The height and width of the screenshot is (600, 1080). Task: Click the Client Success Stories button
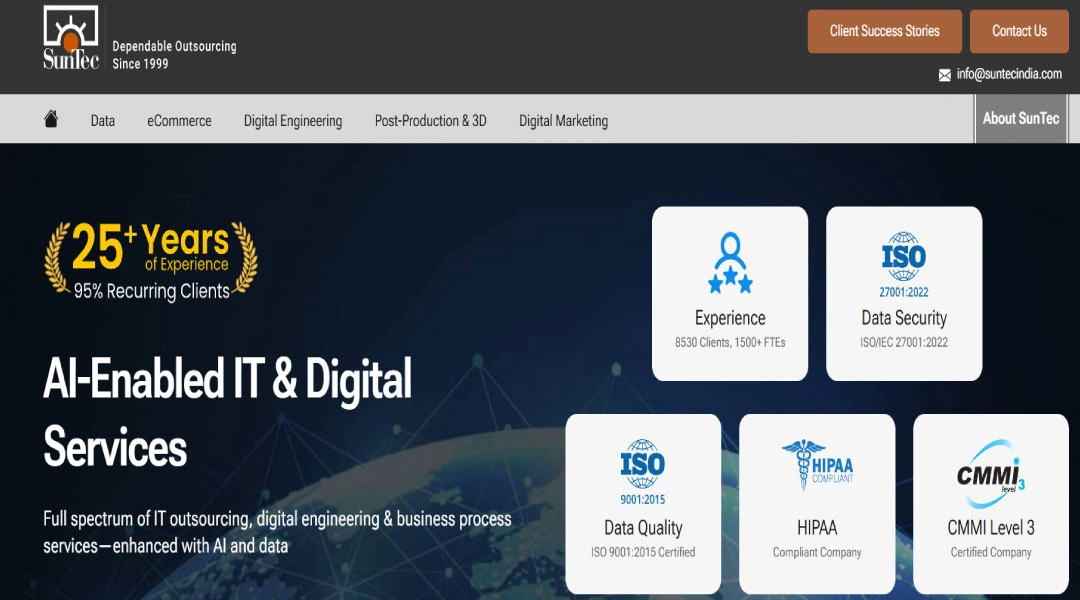pyautogui.click(x=884, y=31)
